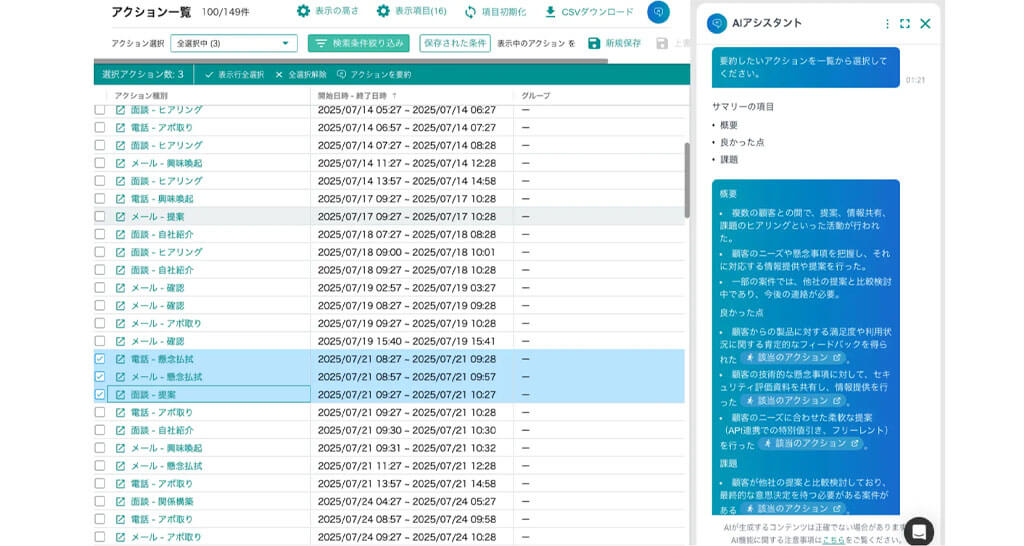Viewport: 1024px width, 546px height.
Task: Expand the AI assistant panel to fullscreen
Action: point(904,24)
